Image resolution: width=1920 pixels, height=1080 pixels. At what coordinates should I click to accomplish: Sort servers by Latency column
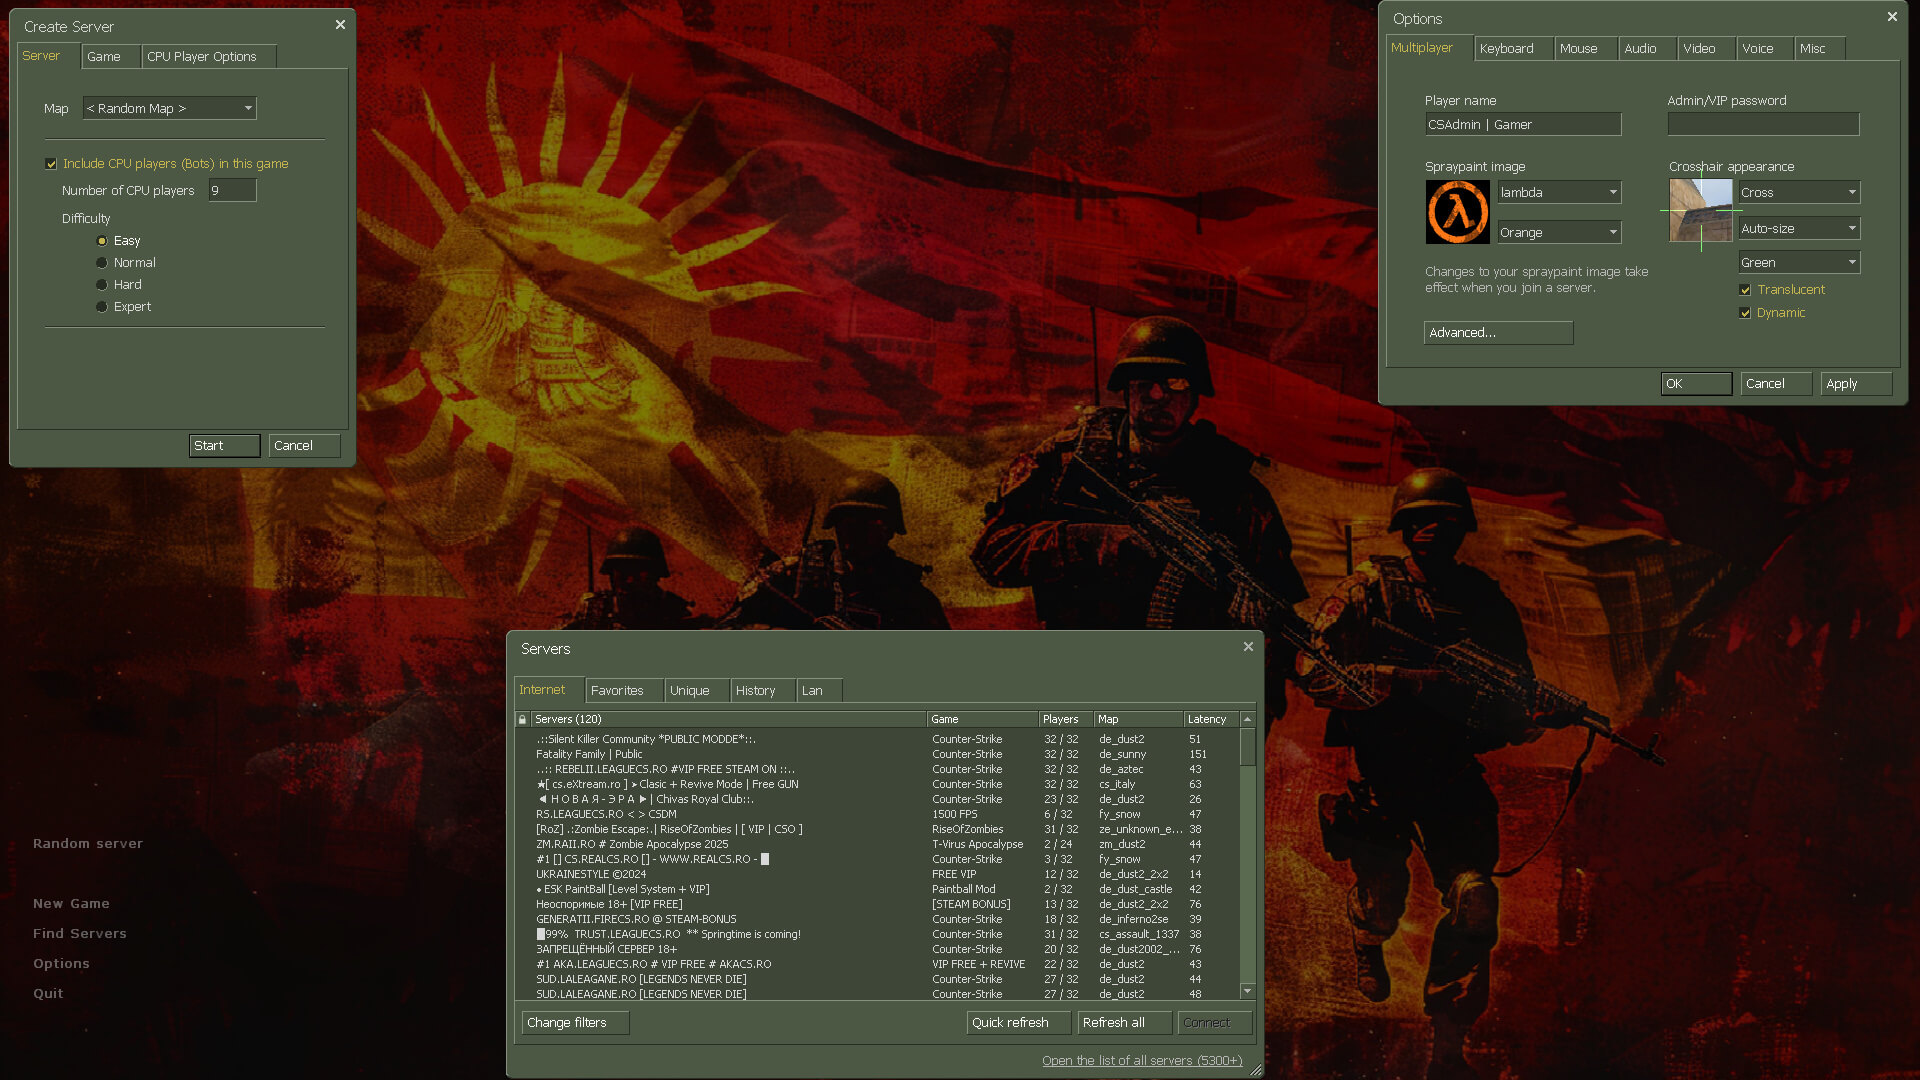point(1211,719)
